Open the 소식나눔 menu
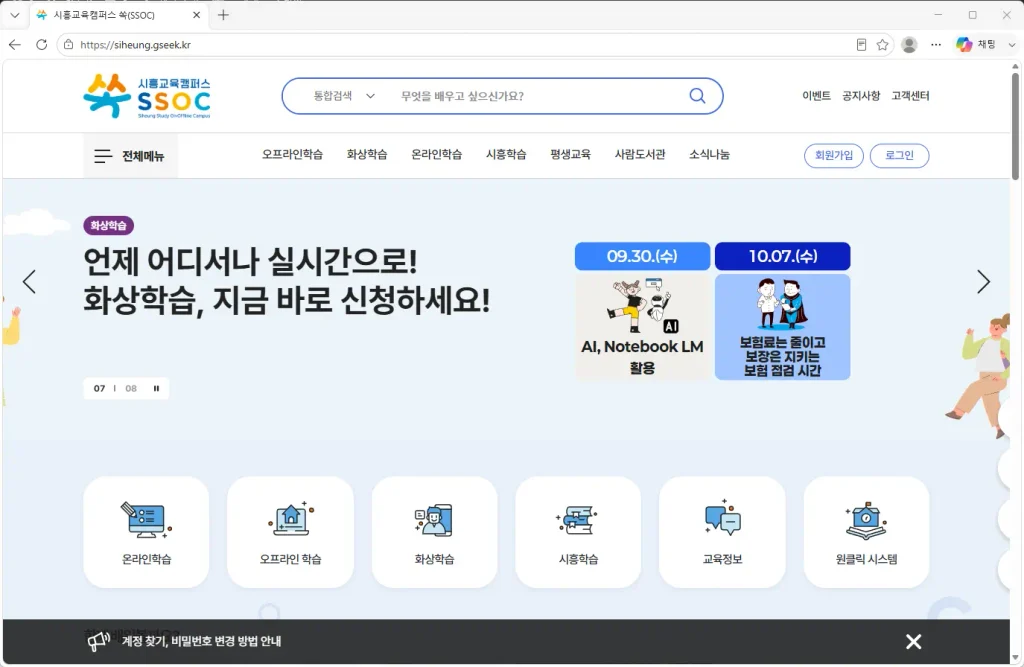The height and width of the screenshot is (667, 1024). pyautogui.click(x=709, y=155)
